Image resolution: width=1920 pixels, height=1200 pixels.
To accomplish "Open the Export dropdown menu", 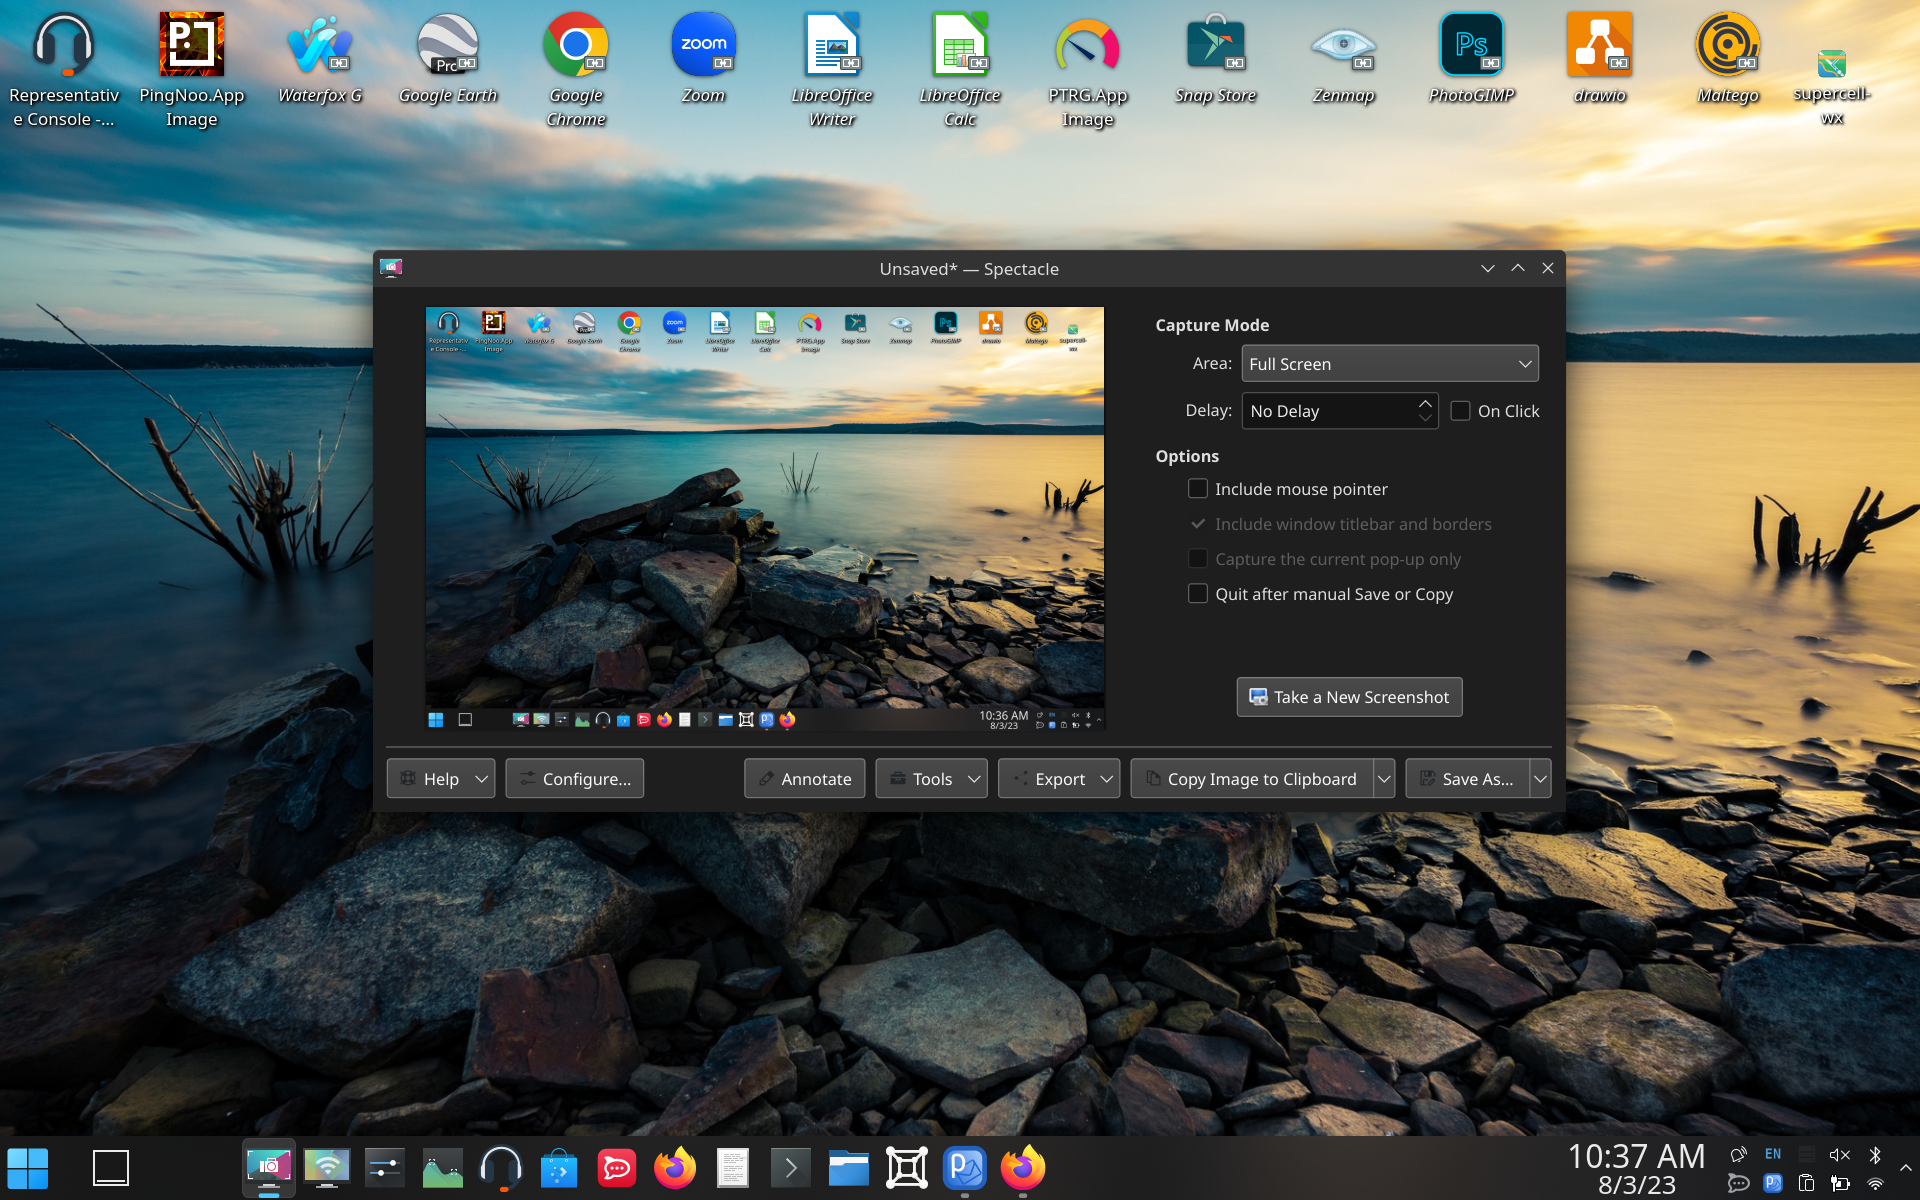I will point(1058,779).
